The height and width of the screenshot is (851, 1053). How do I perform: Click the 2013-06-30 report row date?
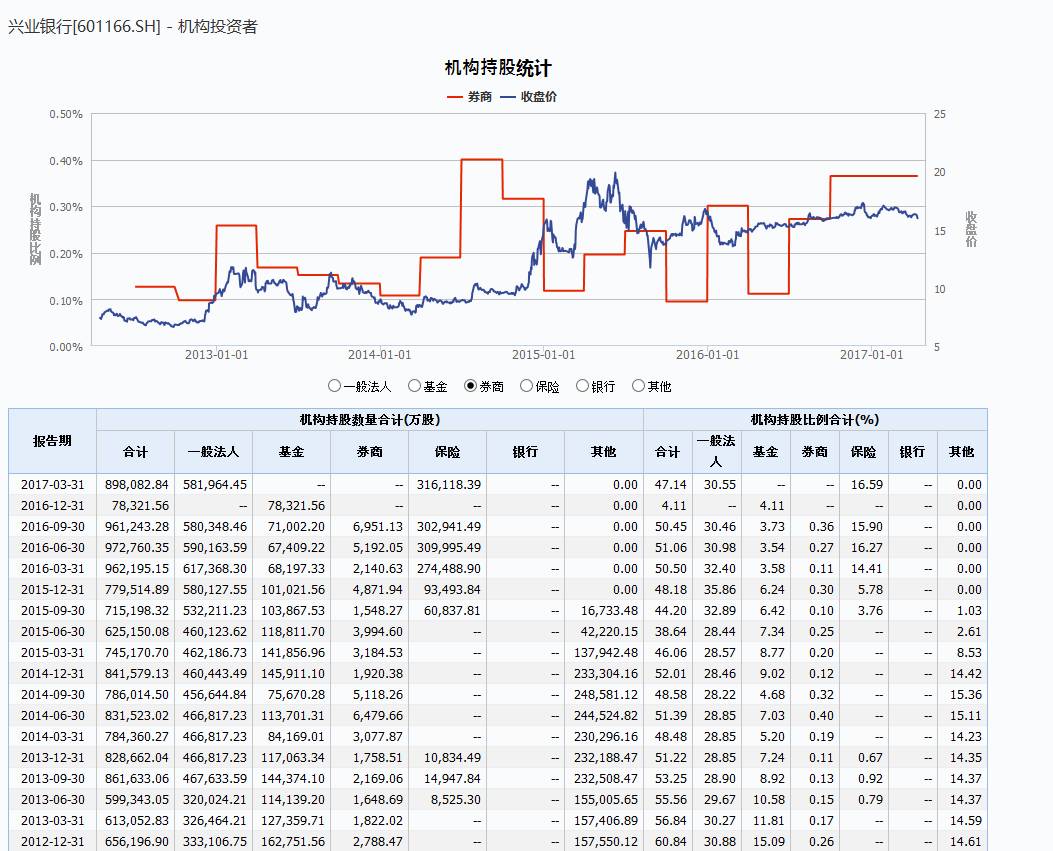52,799
